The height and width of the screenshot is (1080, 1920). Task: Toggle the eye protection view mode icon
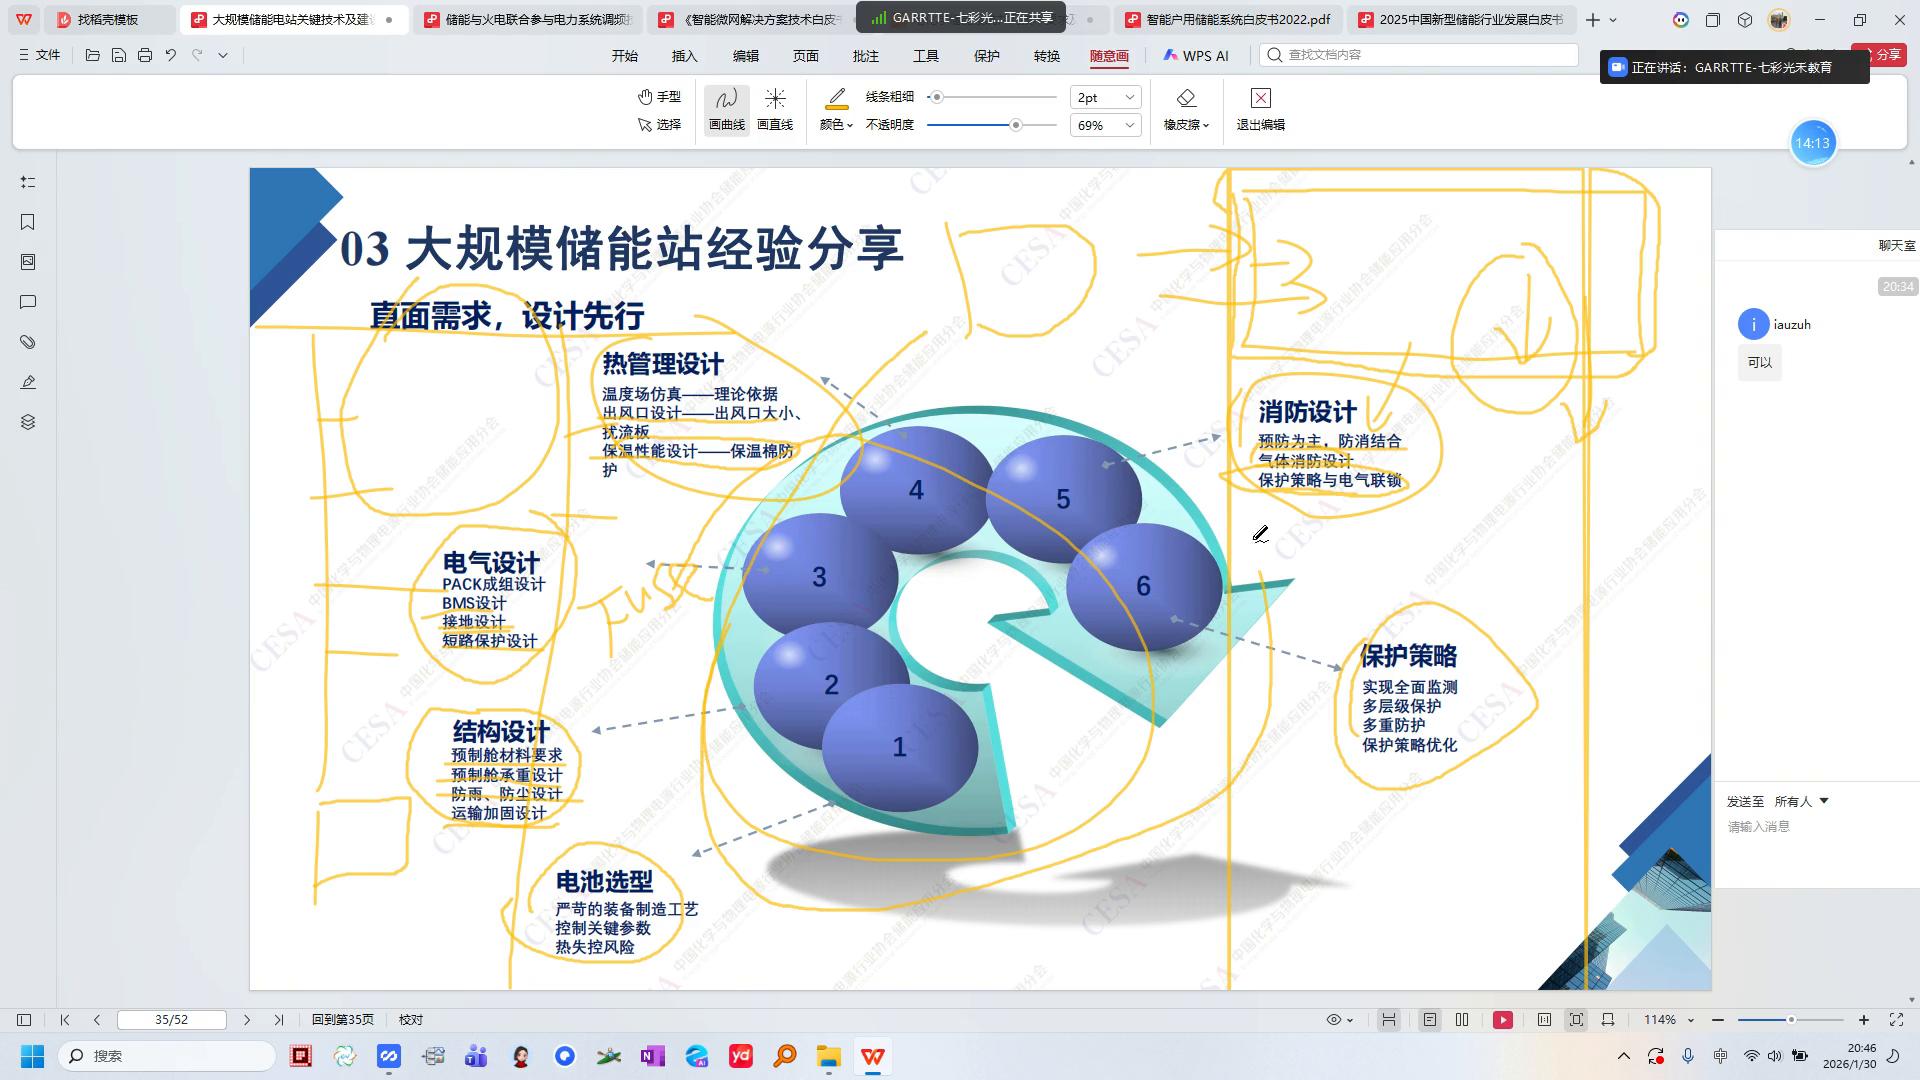click(x=1334, y=1020)
